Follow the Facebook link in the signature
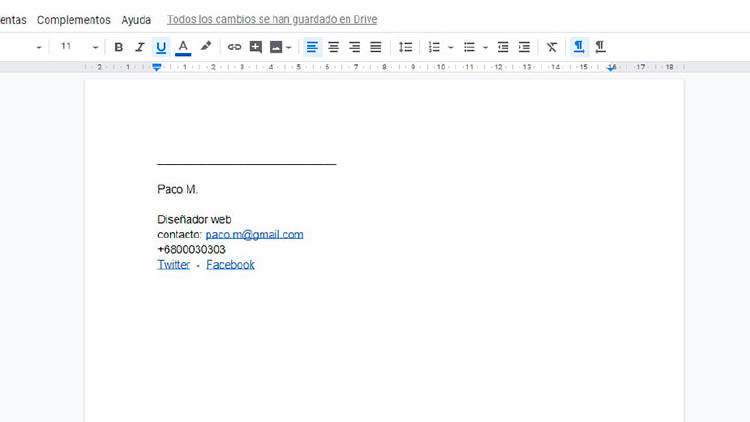The height and width of the screenshot is (422, 750). tap(230, 265)
